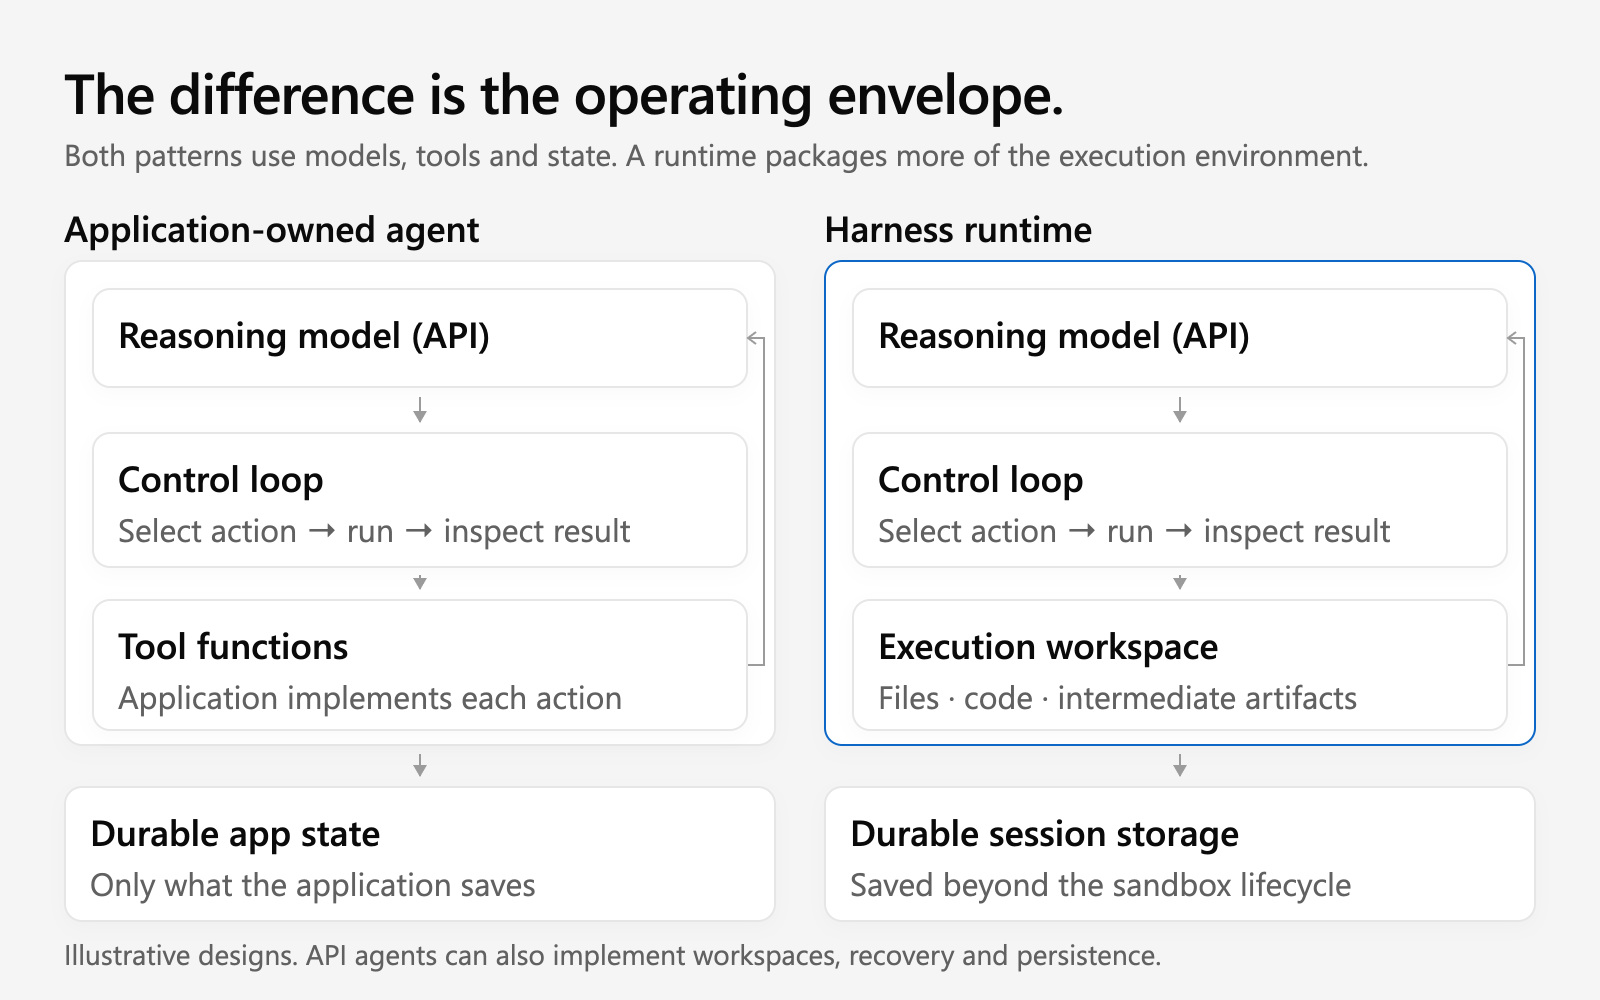This screenshot has width=1600, height=1000.
Task: Click "Application implements each action" text
Action: coord(370,699)
